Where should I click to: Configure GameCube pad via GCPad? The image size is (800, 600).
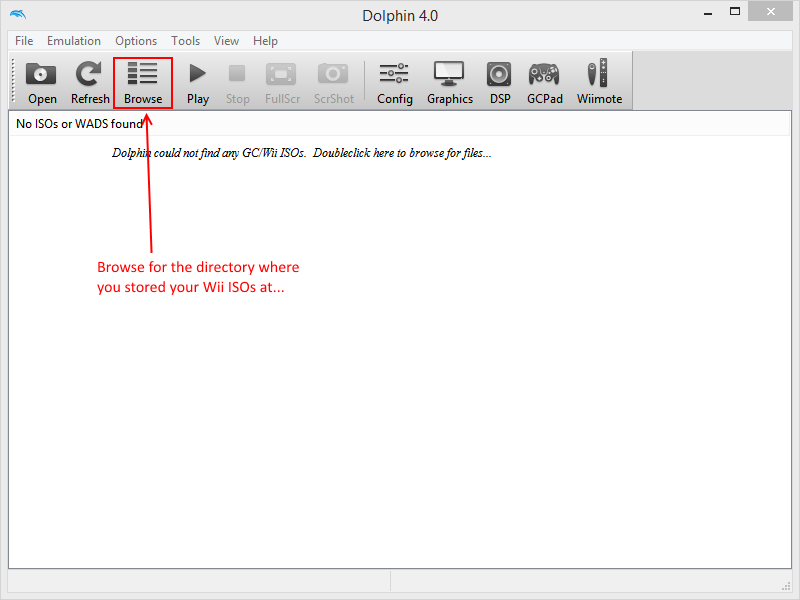[544, 83]
